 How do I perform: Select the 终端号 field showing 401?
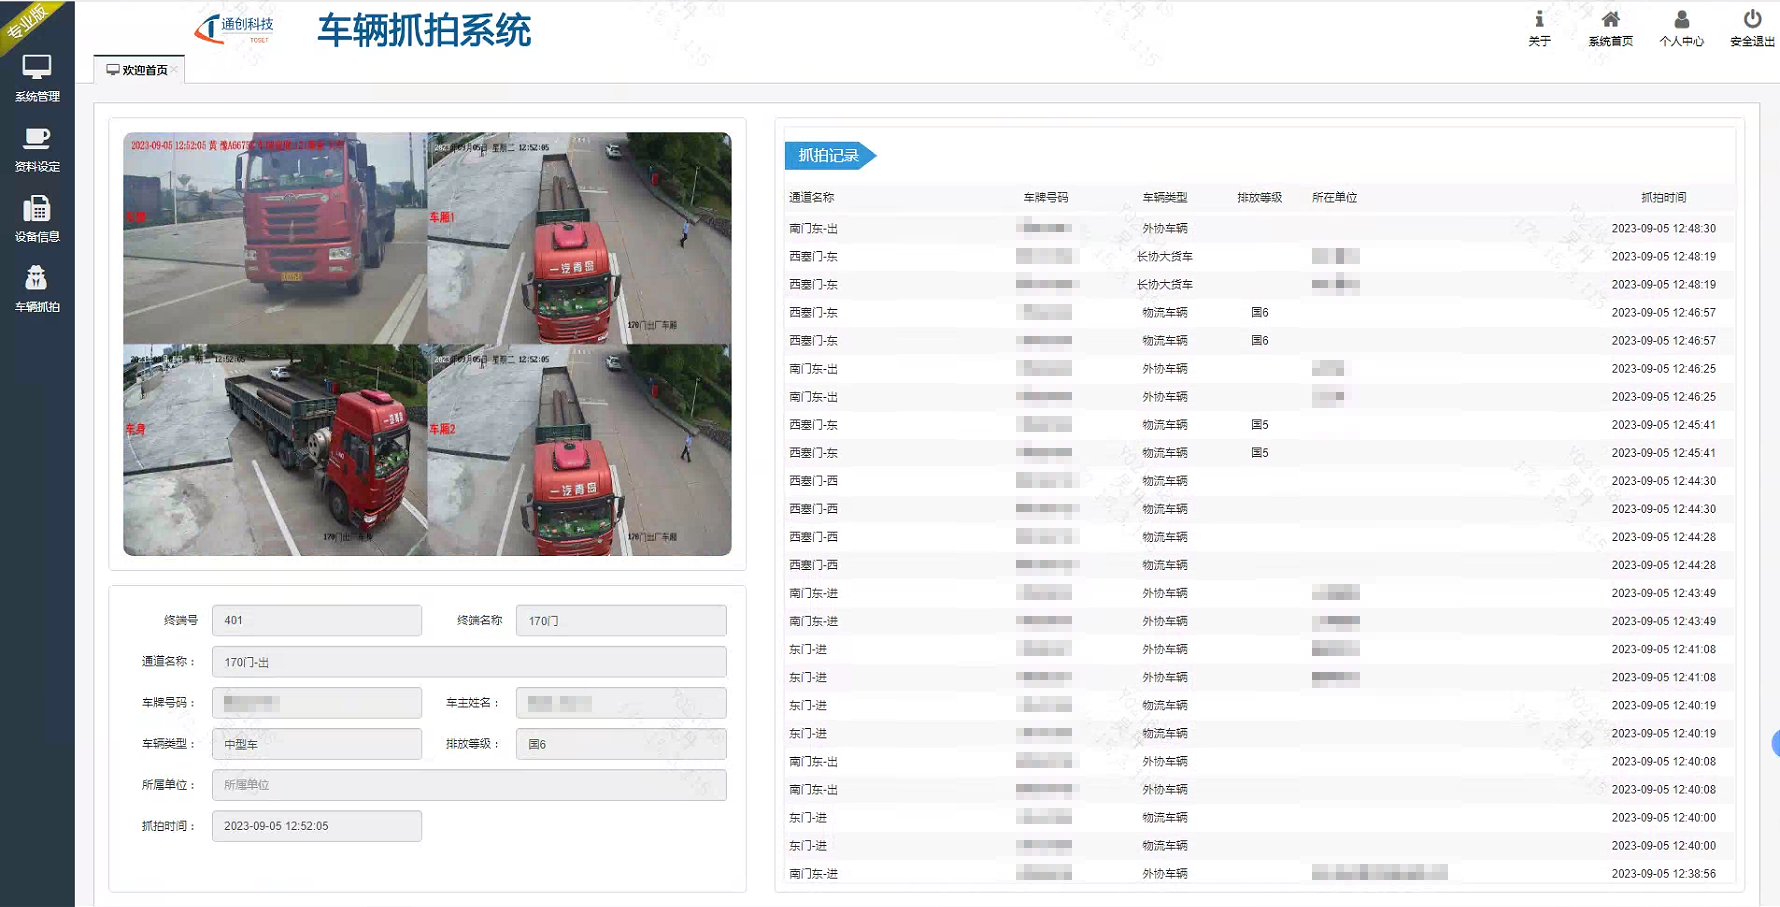(x=316, y=620)
